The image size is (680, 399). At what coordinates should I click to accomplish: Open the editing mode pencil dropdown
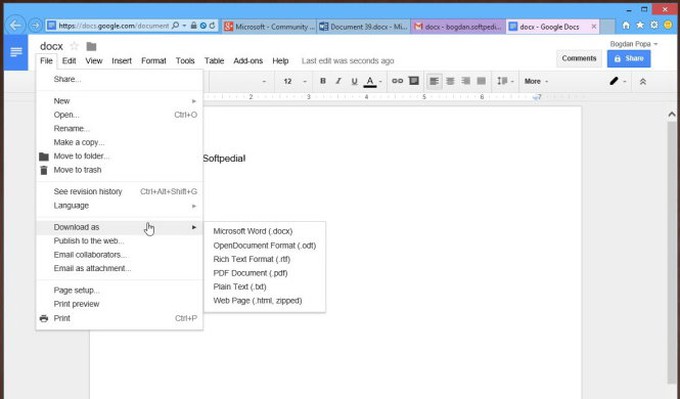(618, 81)
